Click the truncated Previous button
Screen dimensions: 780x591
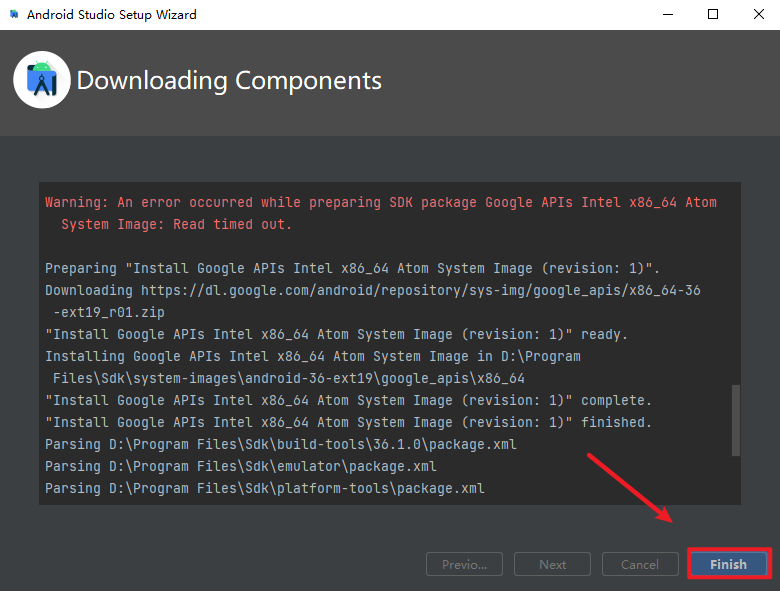pos(464,564)
